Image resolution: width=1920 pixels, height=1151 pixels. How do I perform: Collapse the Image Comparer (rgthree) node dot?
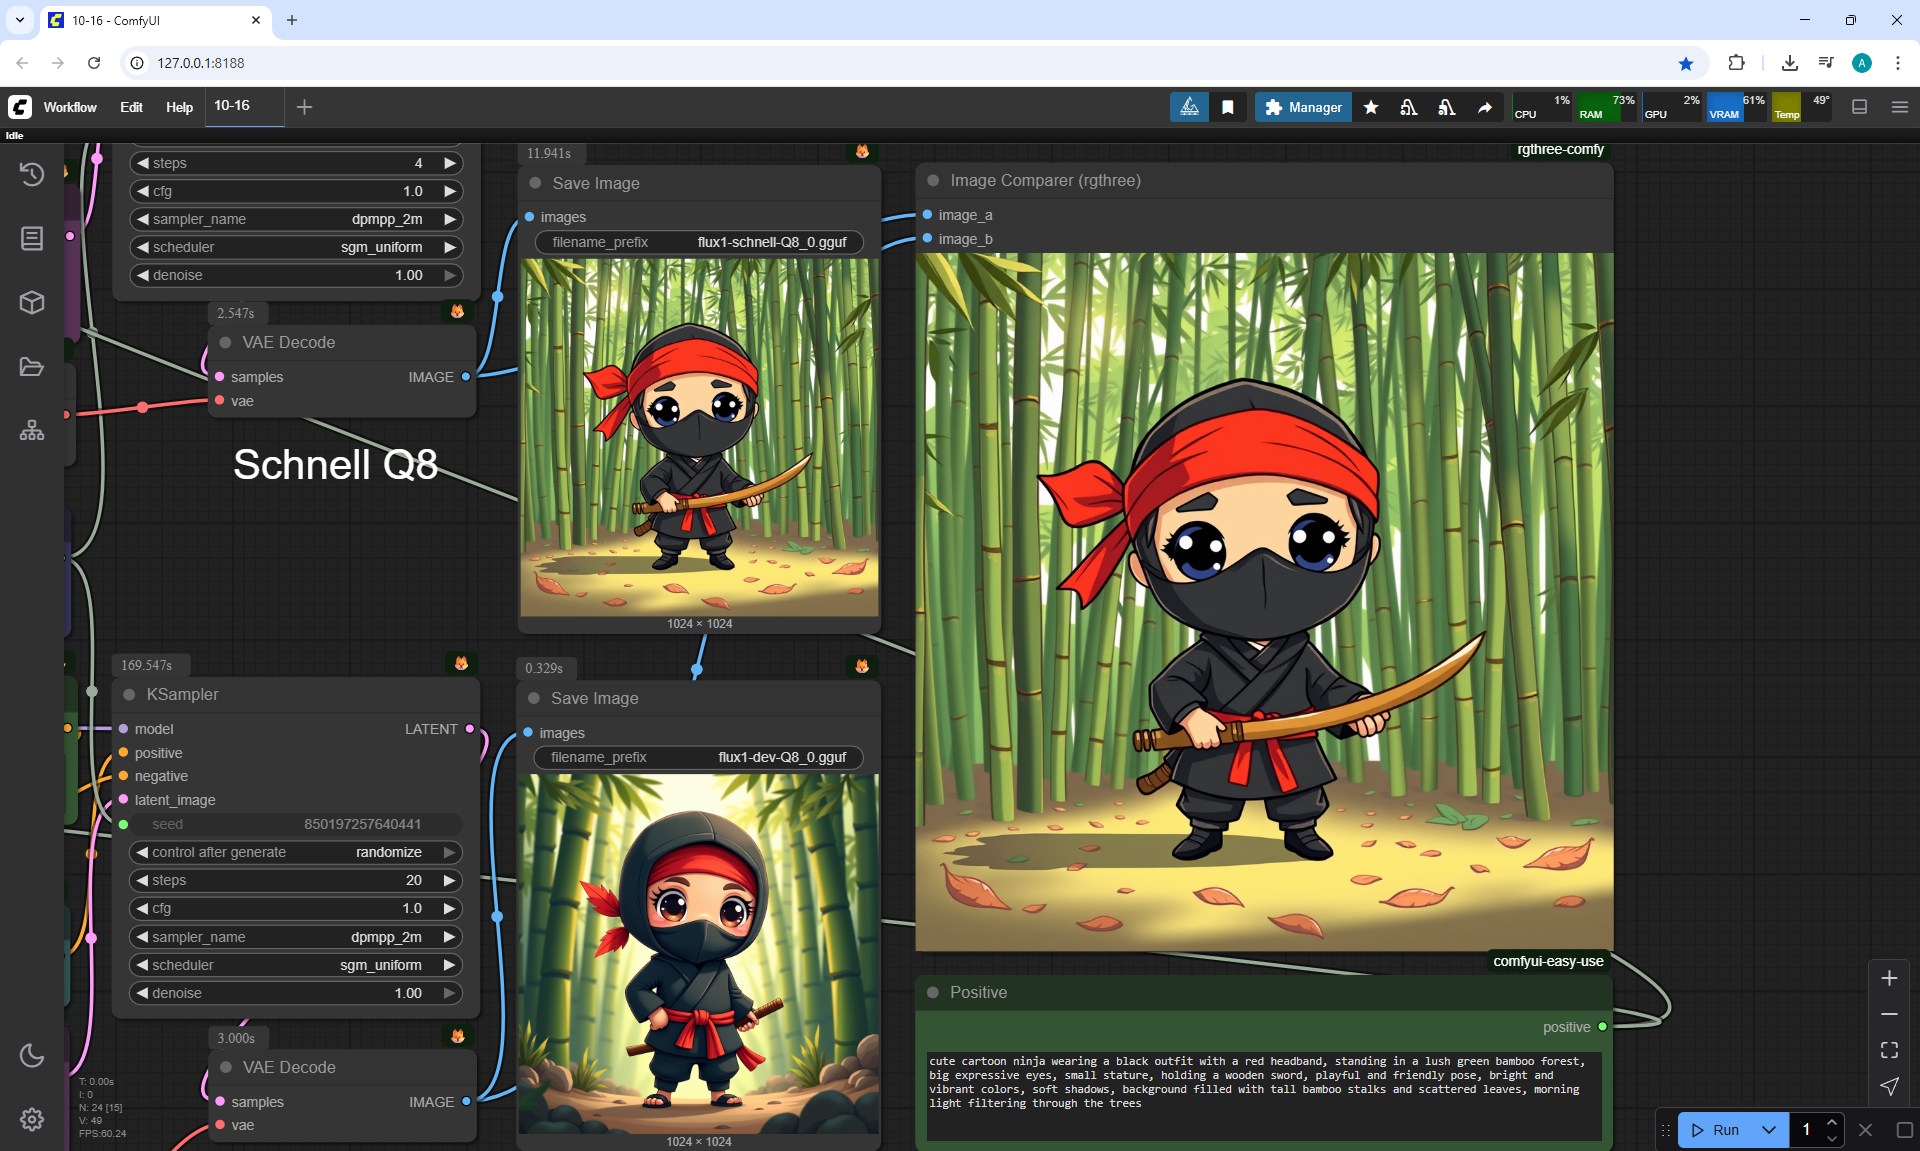933,181
